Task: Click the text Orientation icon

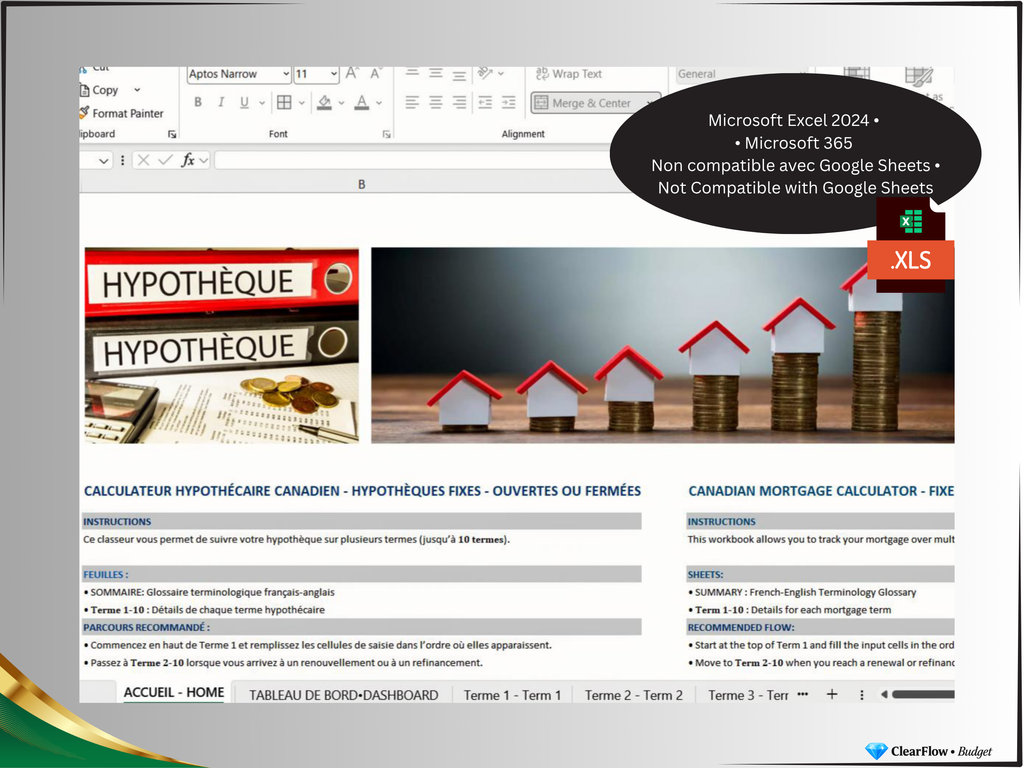Action: click(x=485, y=73)
